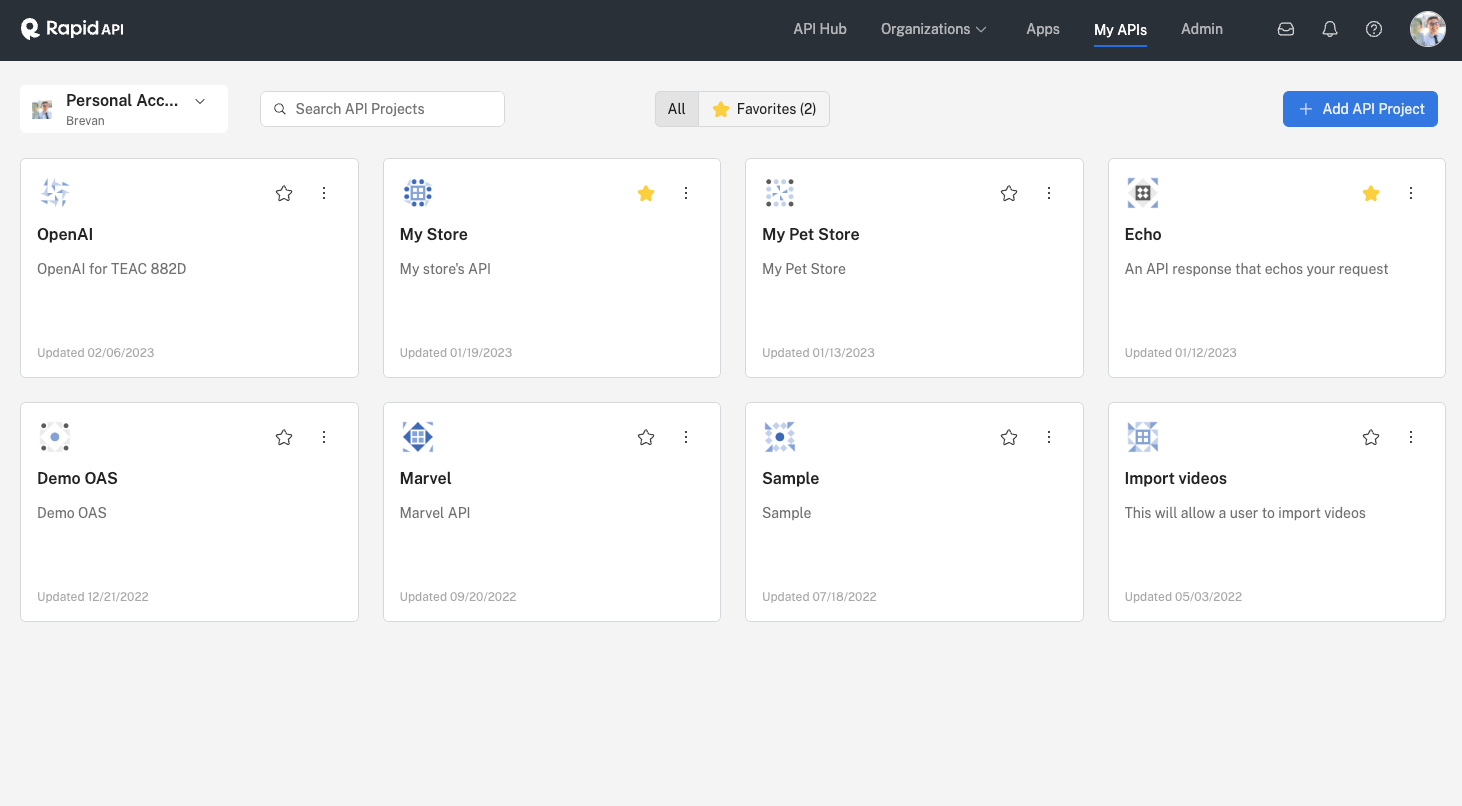Click the Marvel project icon
The image size is (1462, 806).
click(417, 436)
